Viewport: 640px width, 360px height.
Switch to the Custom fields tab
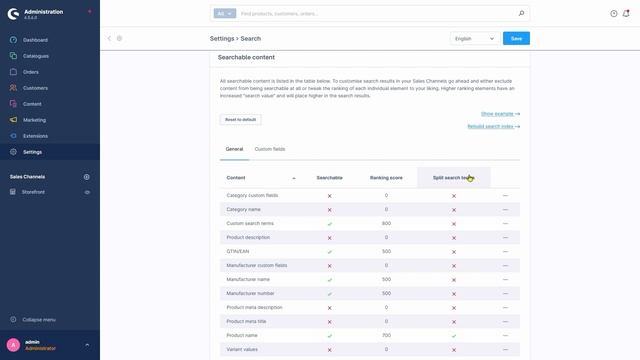[x=270, y=149]
